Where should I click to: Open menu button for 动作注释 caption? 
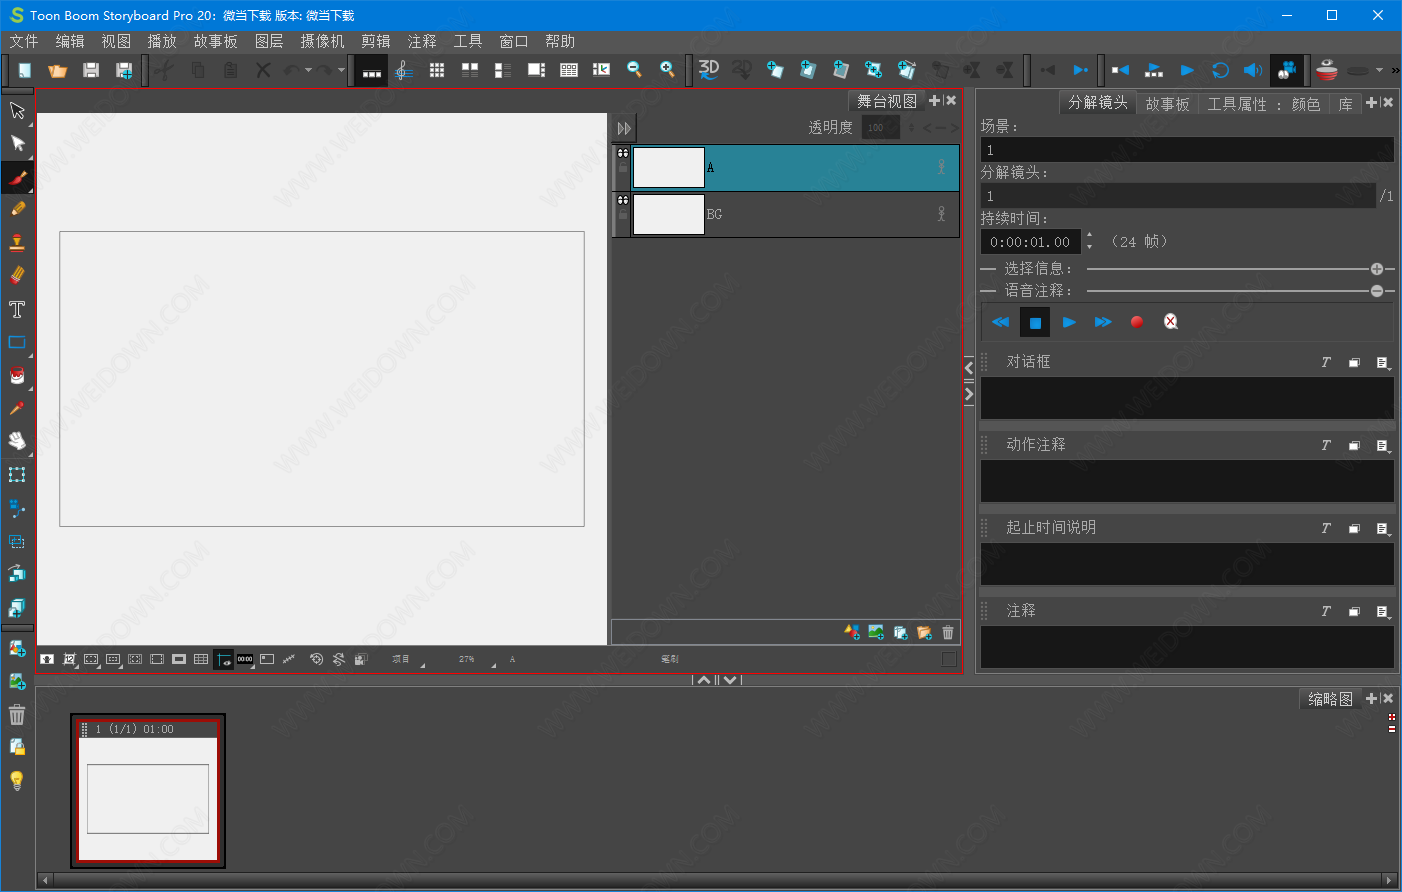[1383, 445]
